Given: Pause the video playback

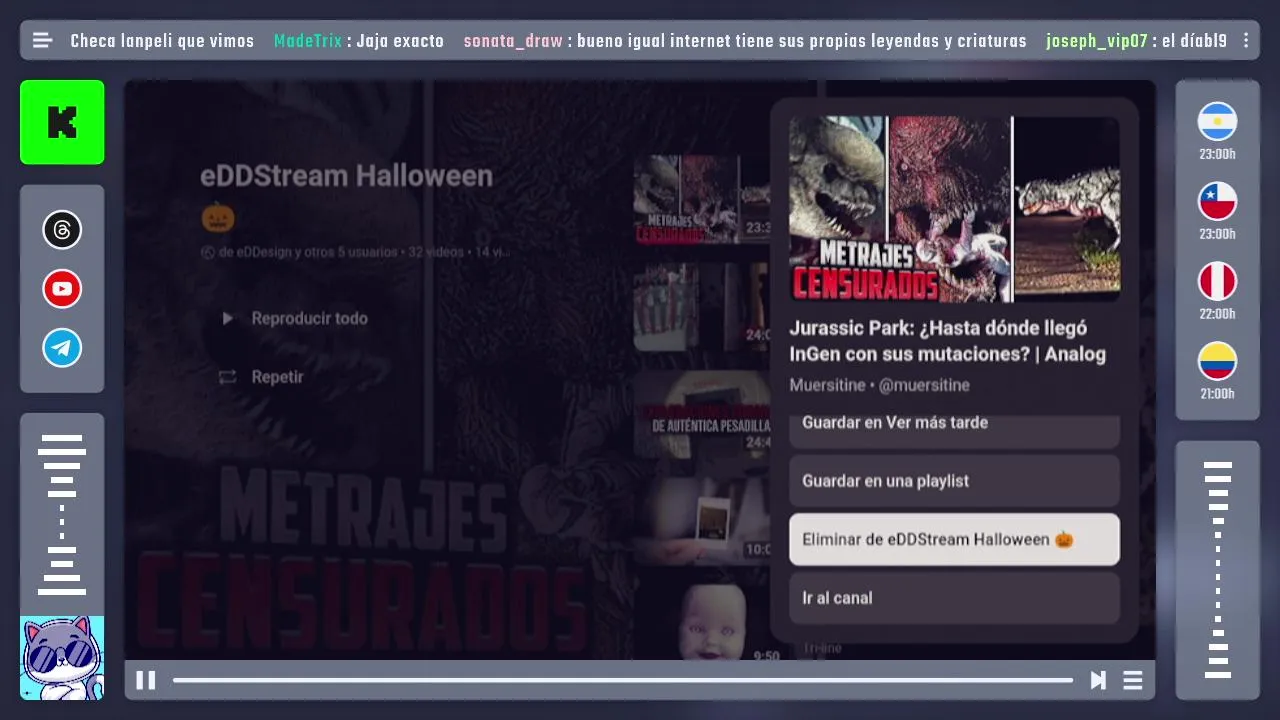Looking at the screenshot, I should point(146,680).
